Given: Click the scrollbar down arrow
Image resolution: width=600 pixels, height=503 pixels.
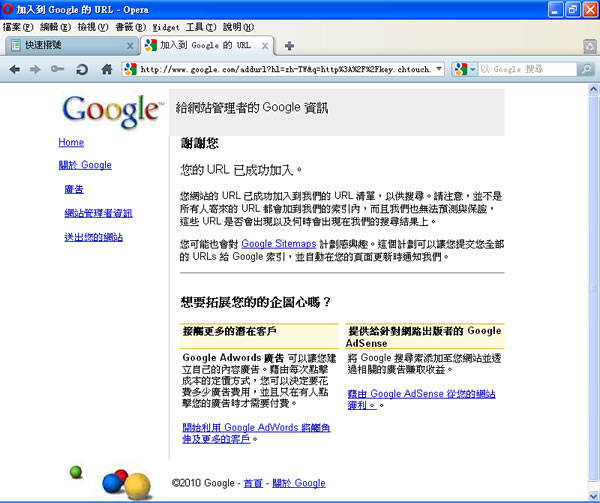Looking at the screenshot, I should pos(593,496).
